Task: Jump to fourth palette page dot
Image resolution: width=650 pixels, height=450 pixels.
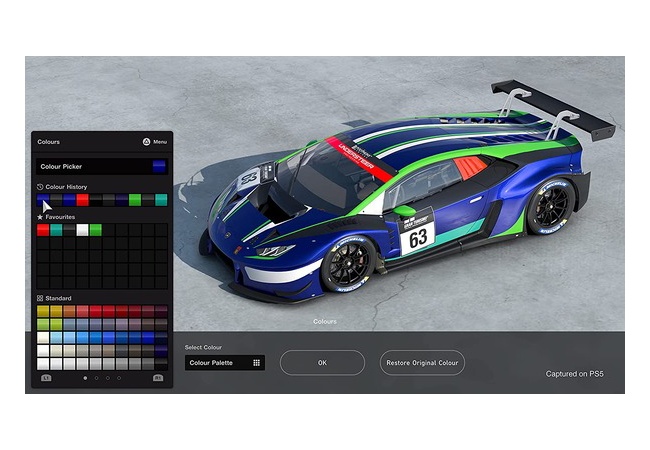Action: pos(119,378)
